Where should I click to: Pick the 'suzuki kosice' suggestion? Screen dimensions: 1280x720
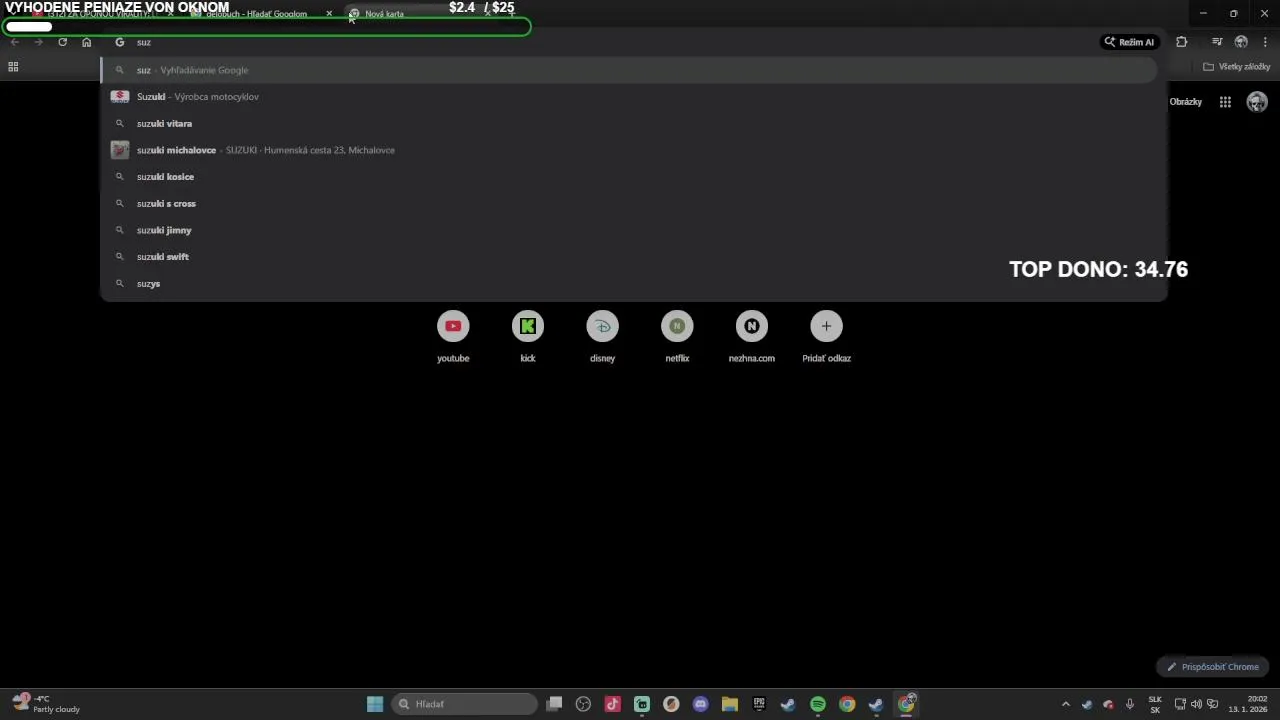tap(629, 177)
